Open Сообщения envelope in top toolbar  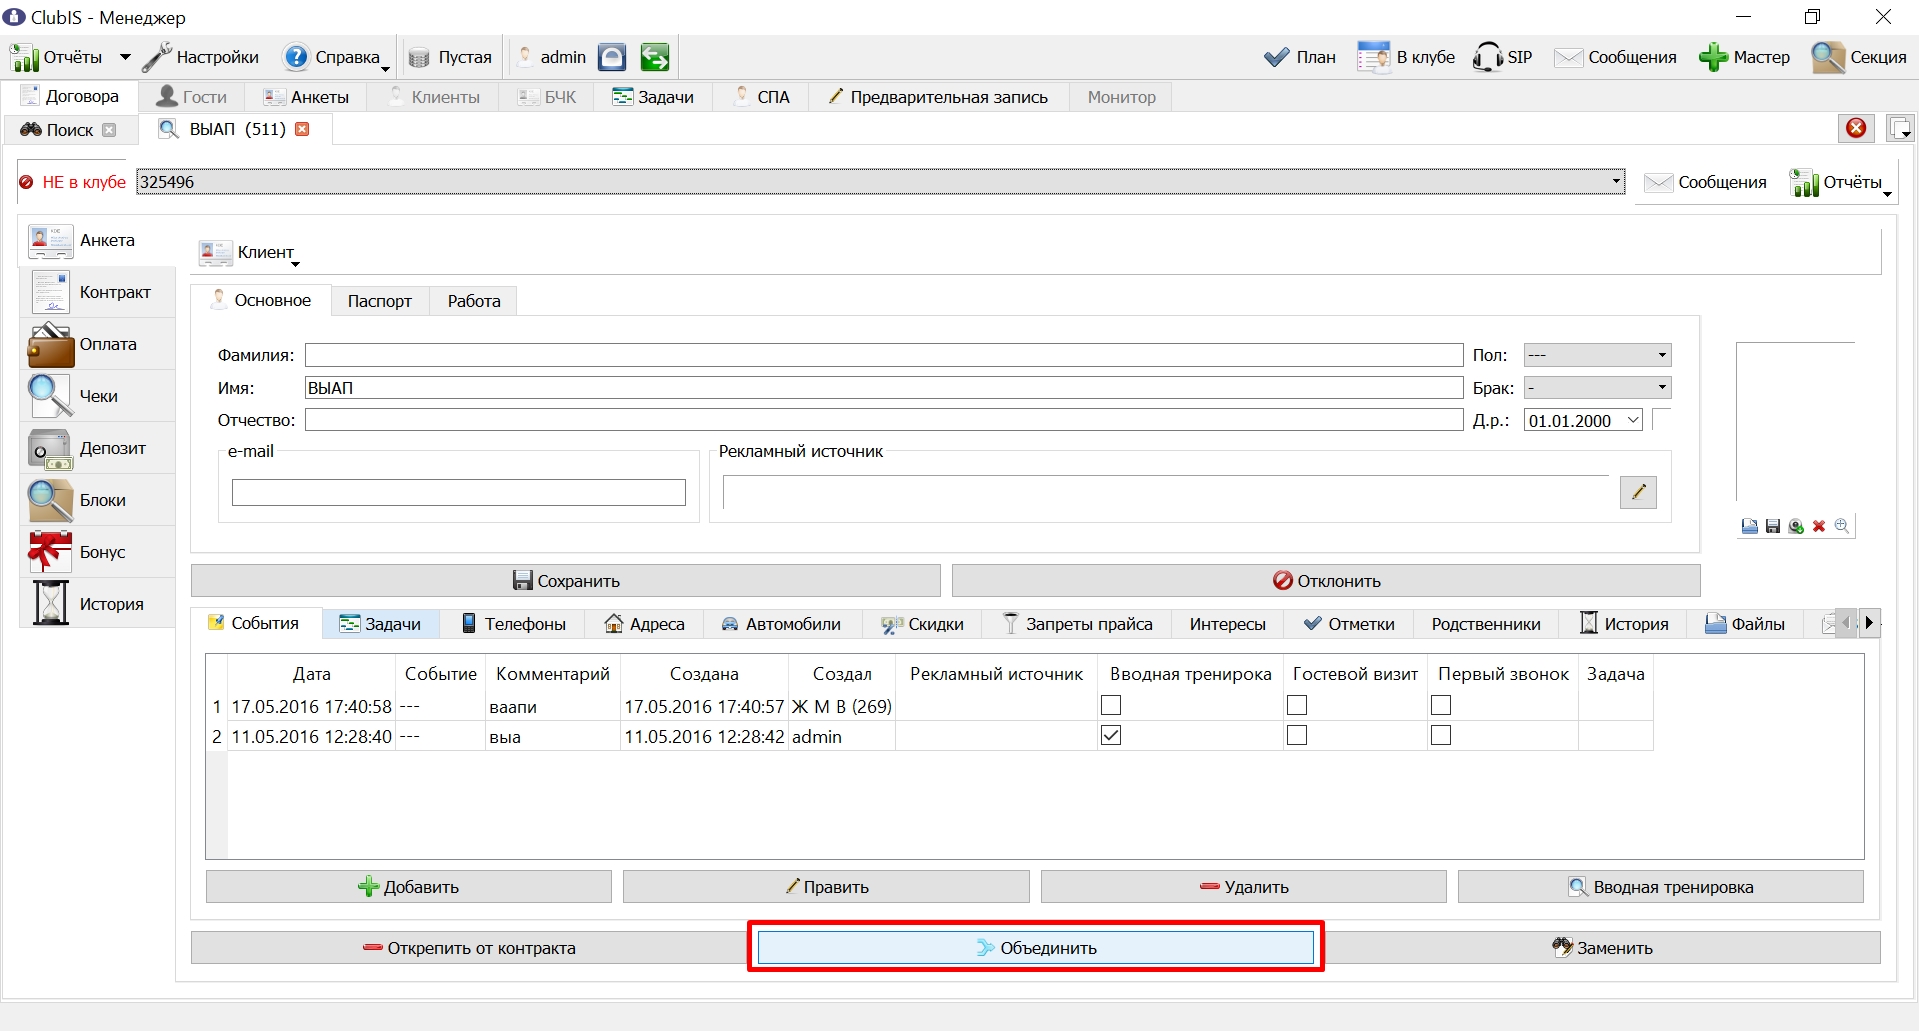coord(1616,57)
